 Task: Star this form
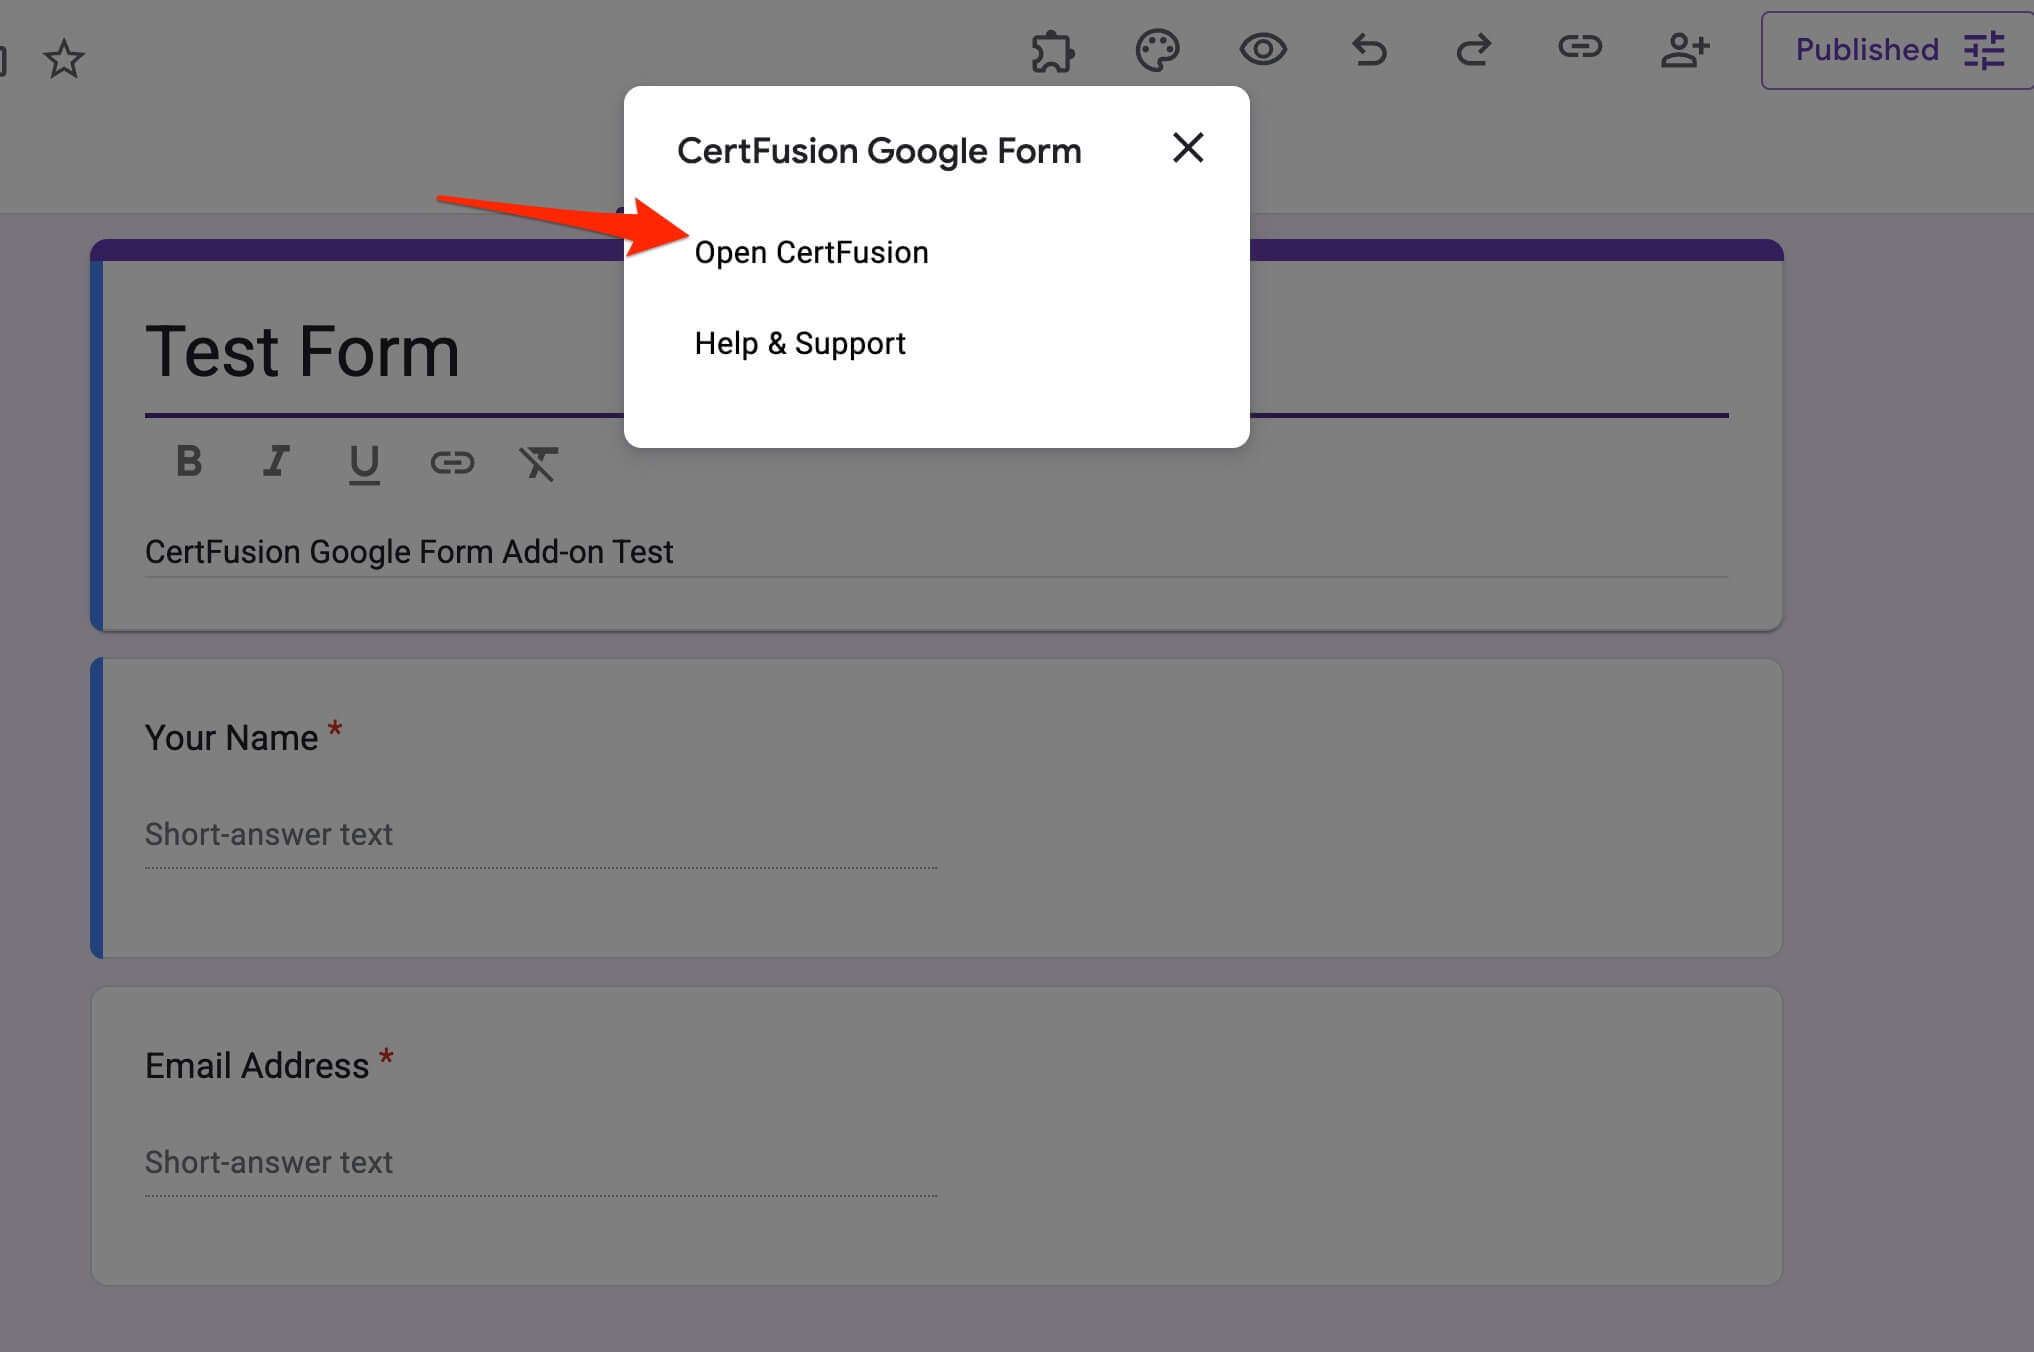coord(64,59)
